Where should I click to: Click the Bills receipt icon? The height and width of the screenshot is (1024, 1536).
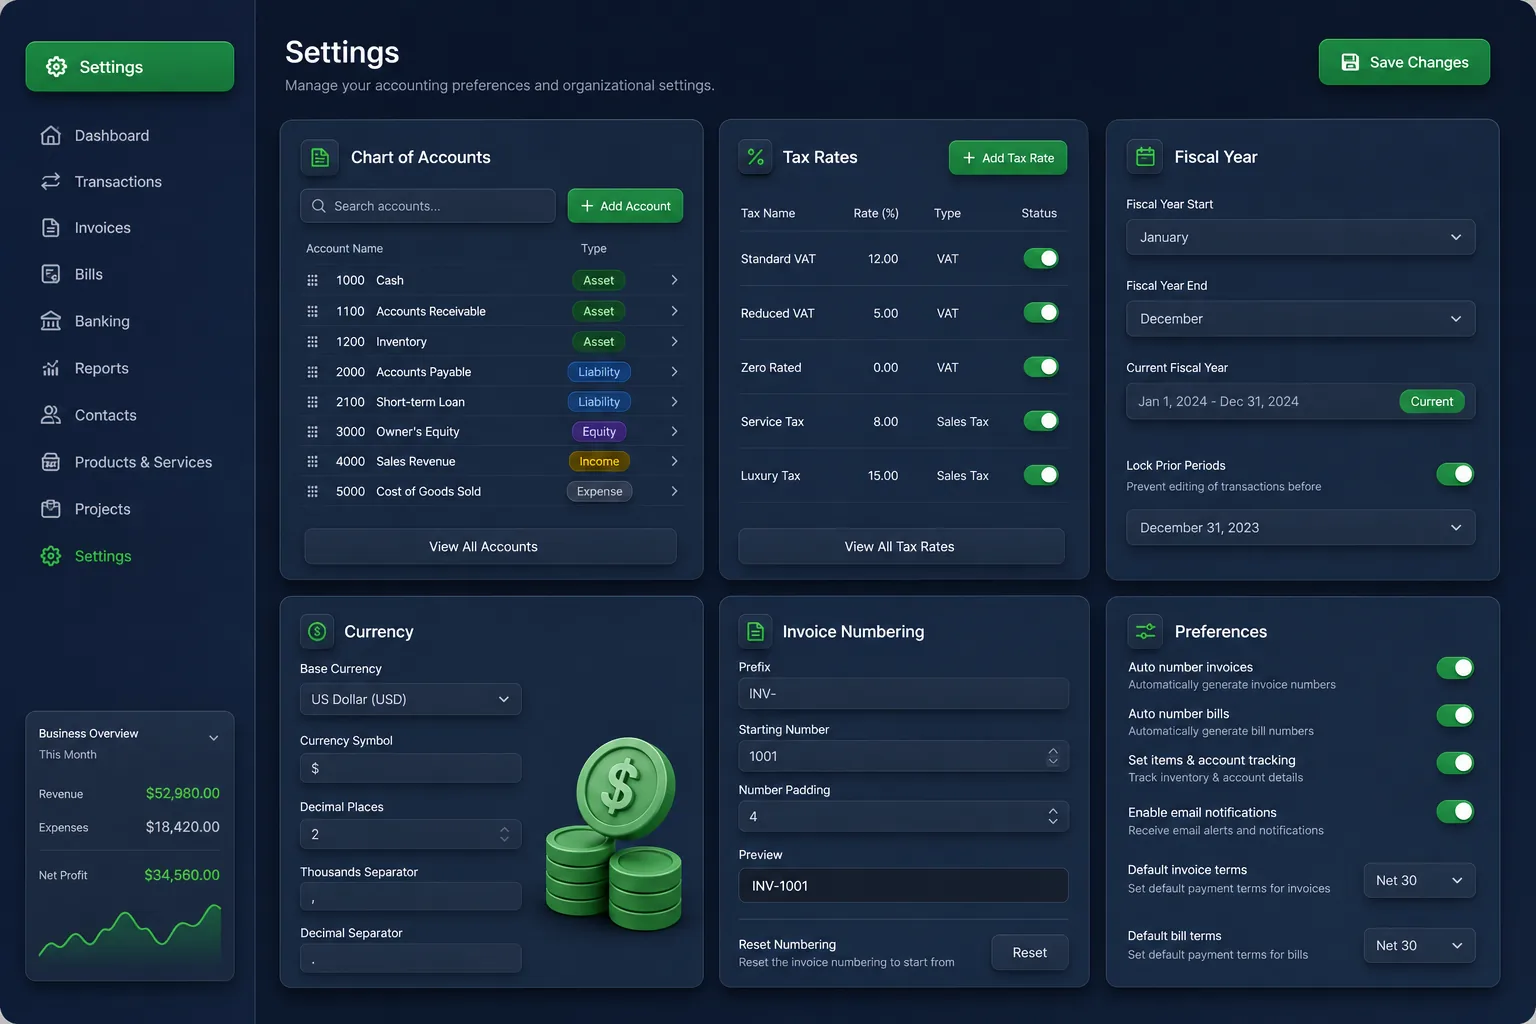tap(51, 274)
